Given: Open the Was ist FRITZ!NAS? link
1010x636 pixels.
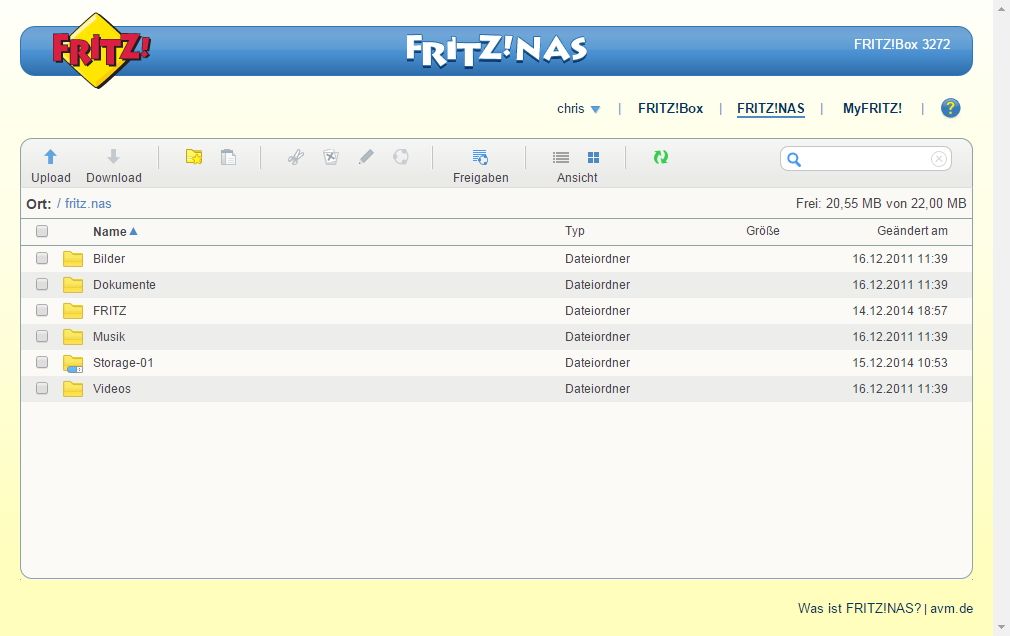Looking at the screenshot, I should click(859, 608).
